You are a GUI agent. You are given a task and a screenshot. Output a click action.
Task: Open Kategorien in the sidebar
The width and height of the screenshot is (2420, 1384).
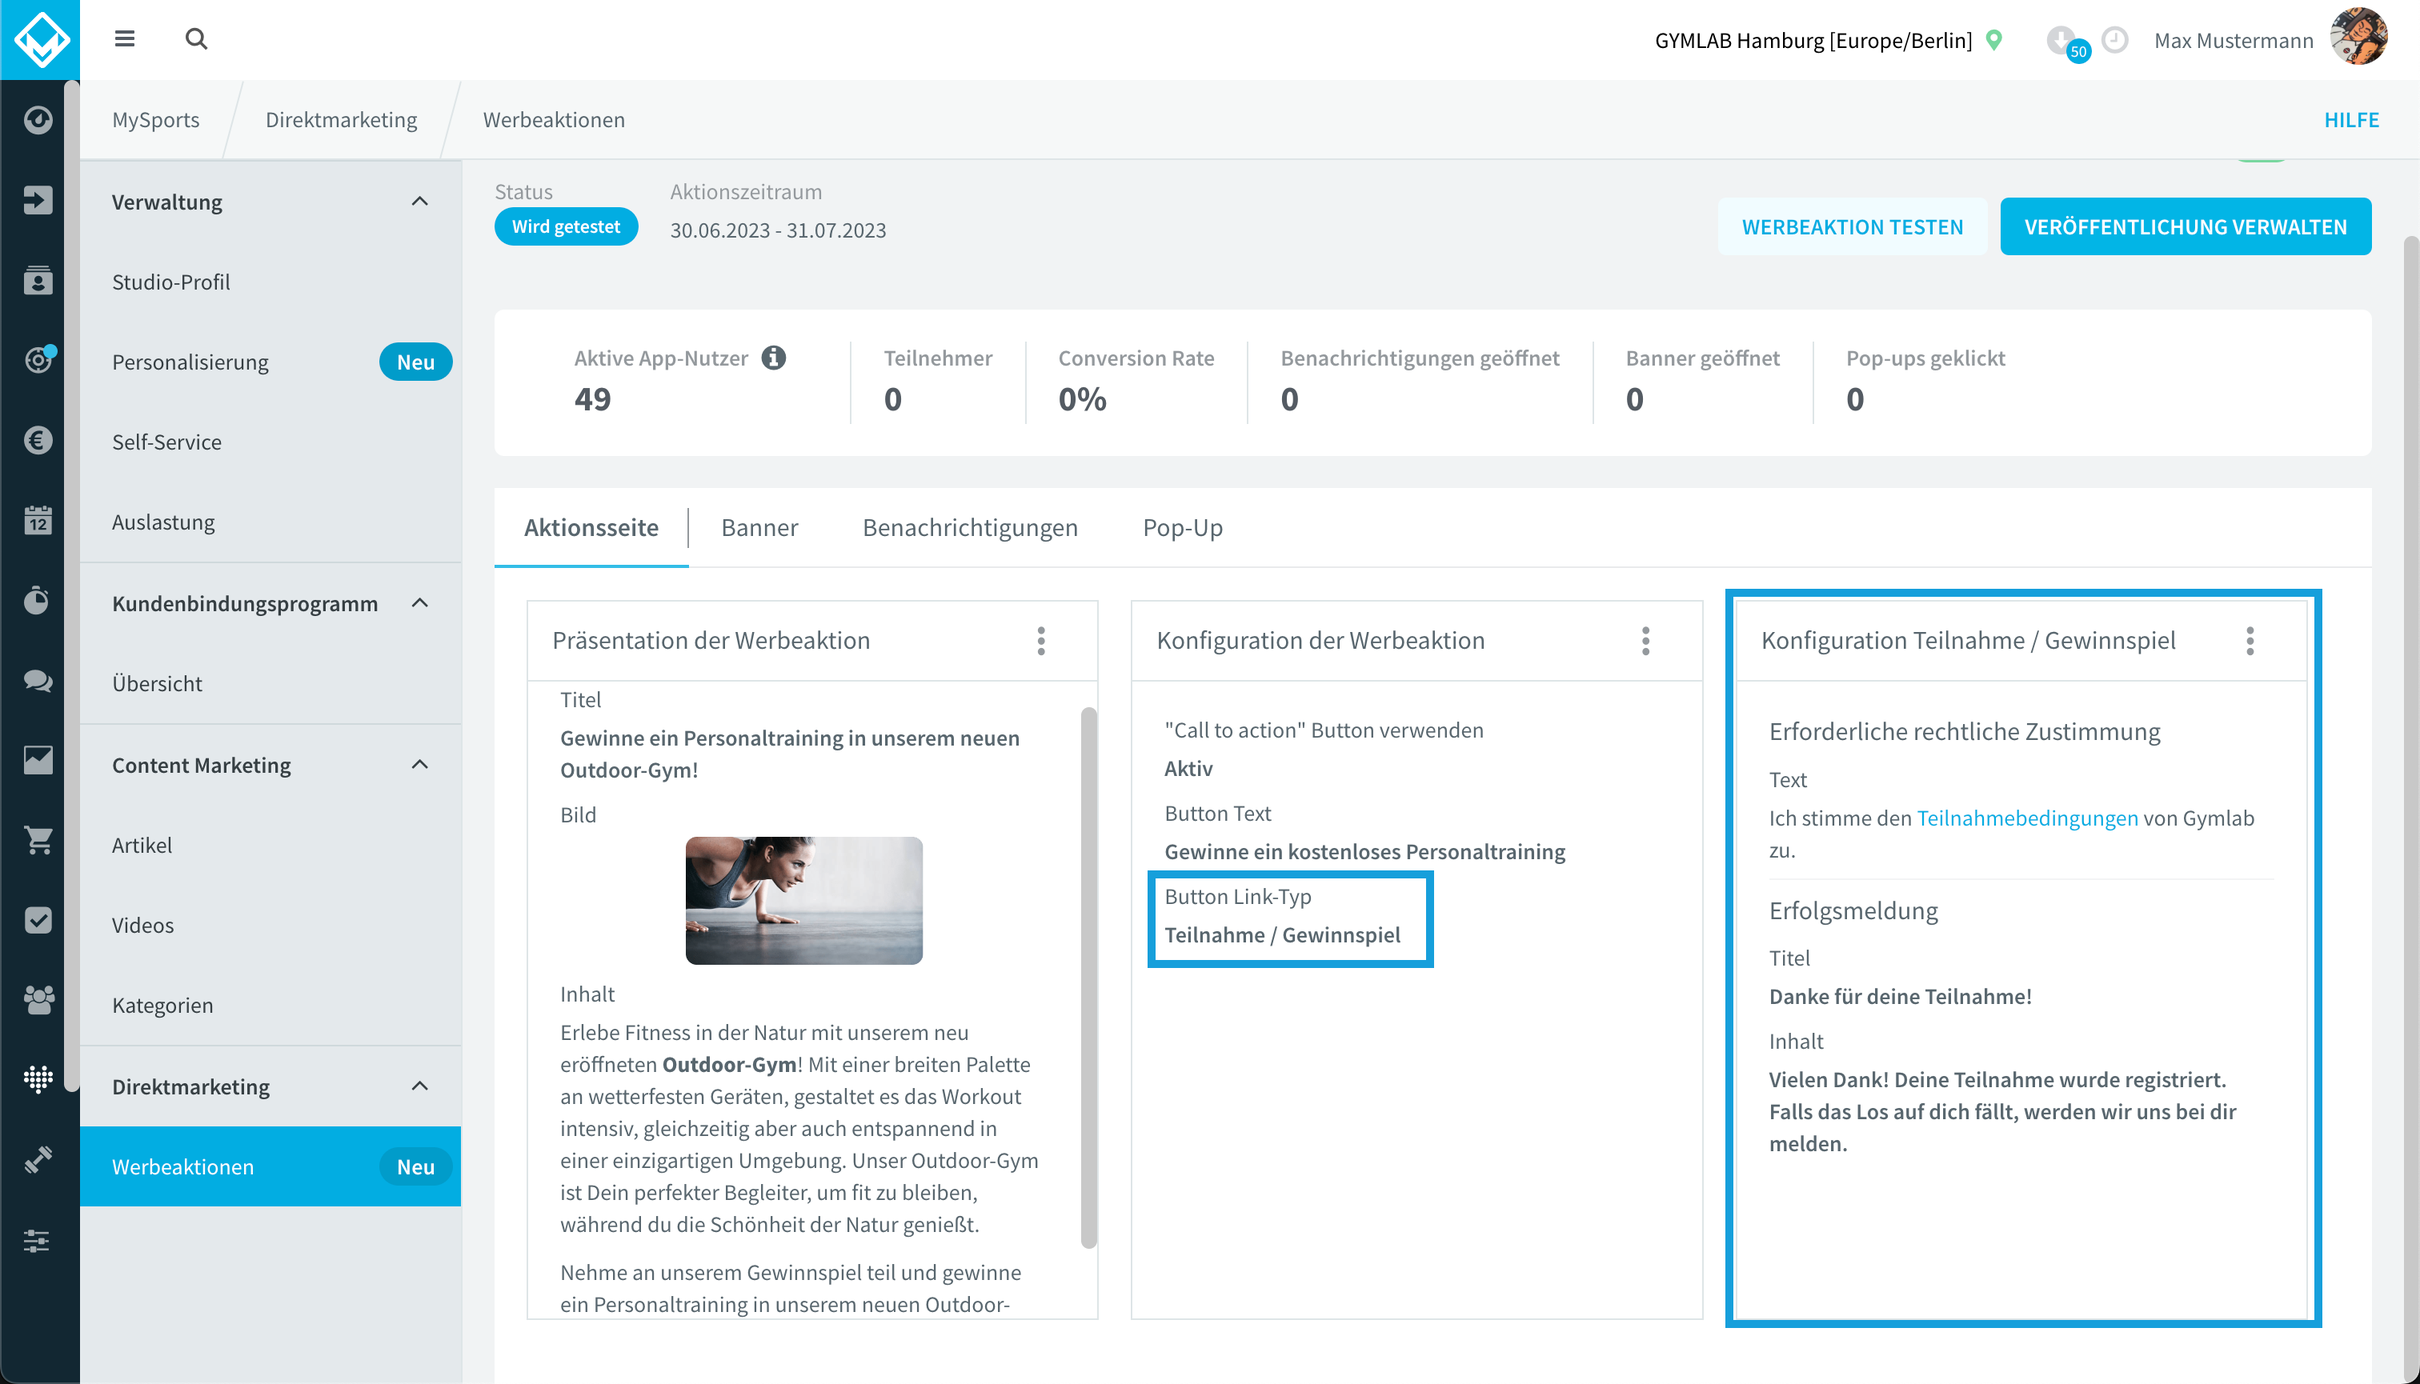point(270,1005)
